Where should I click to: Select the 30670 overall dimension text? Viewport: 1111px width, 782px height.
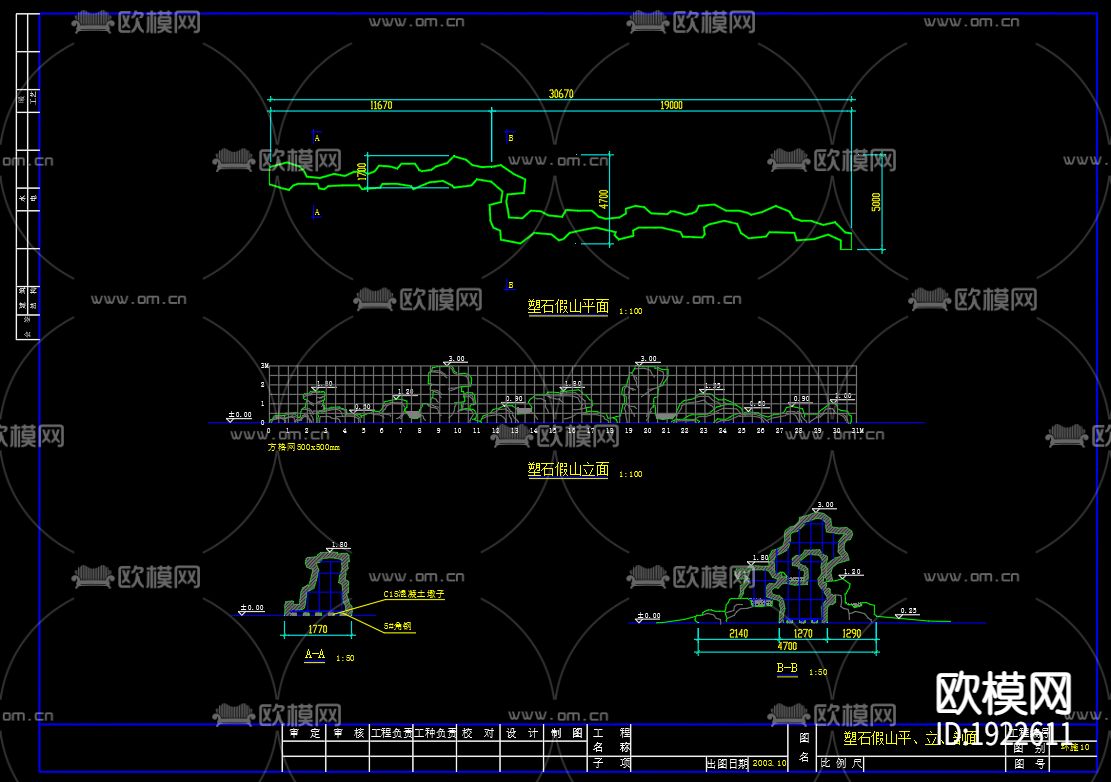pos(561,94)
